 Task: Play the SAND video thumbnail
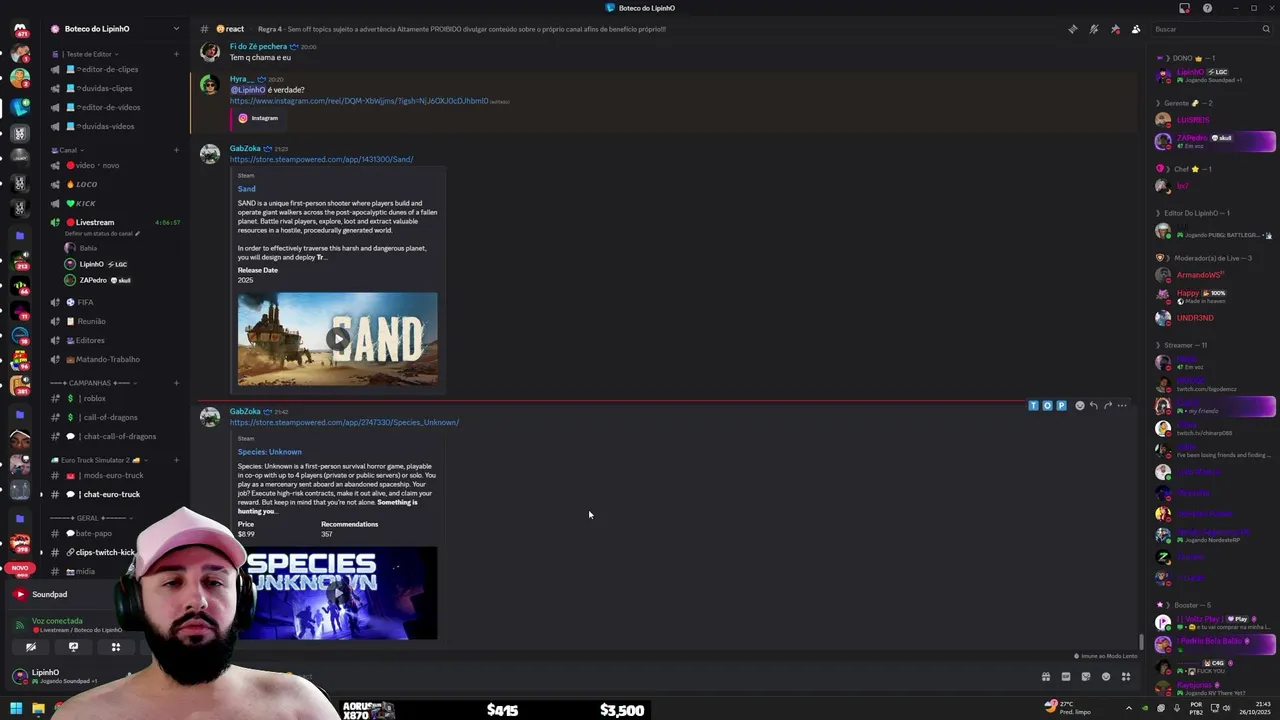point(338,339)
